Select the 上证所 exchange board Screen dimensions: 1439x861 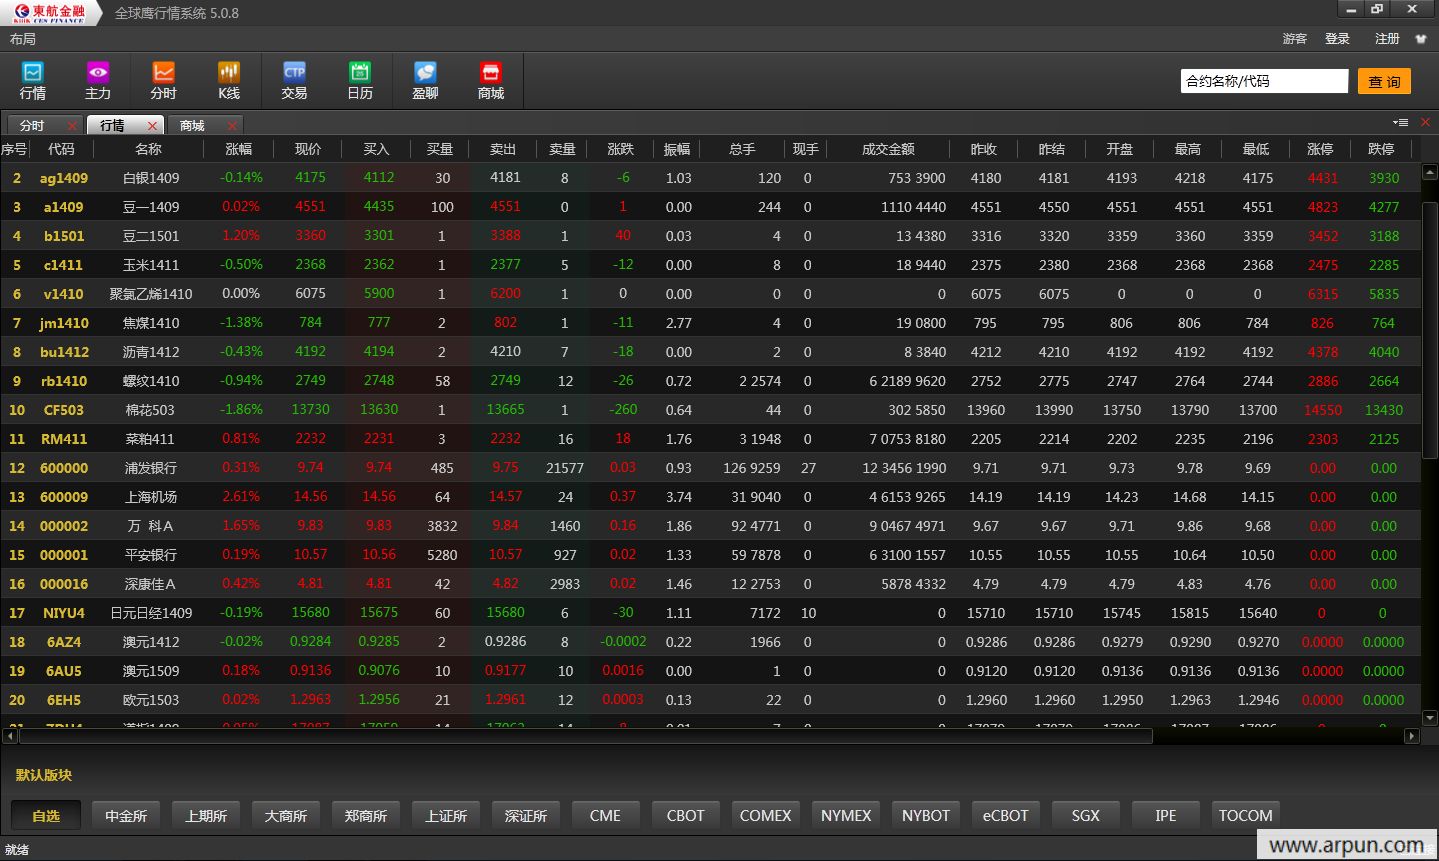pyautogui.click(x=446, y=816)
